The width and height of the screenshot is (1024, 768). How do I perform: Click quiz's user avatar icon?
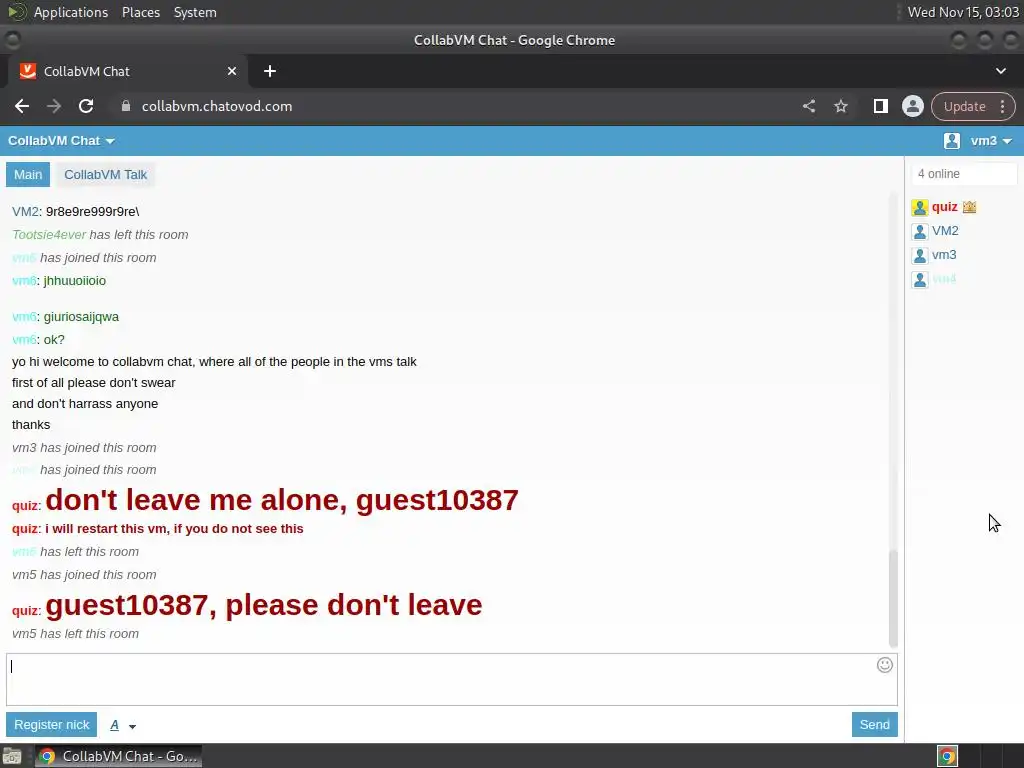click(x=920, y=208)
